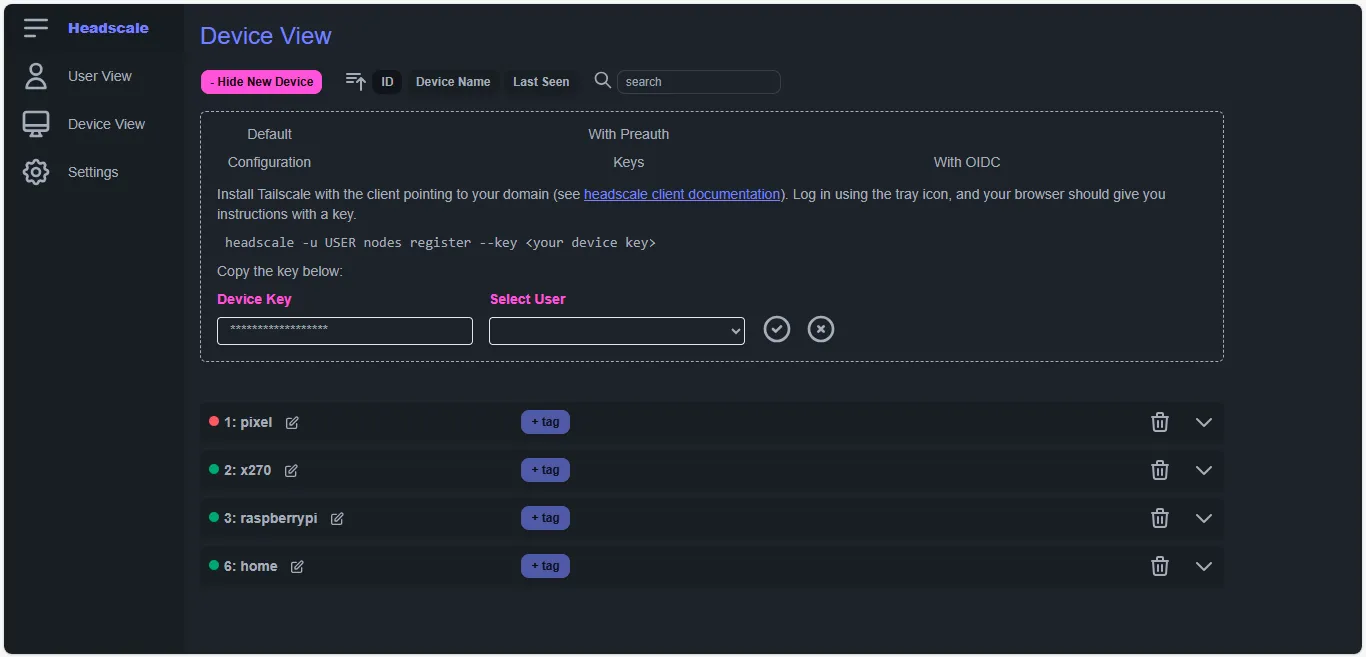Viewport: 1366px width, 657px height.
Task: Go to User View in the sidebar
Action: (99, 76)
